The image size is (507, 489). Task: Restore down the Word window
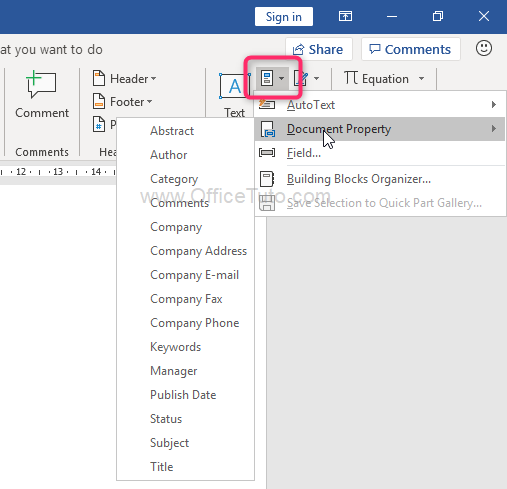438,16
